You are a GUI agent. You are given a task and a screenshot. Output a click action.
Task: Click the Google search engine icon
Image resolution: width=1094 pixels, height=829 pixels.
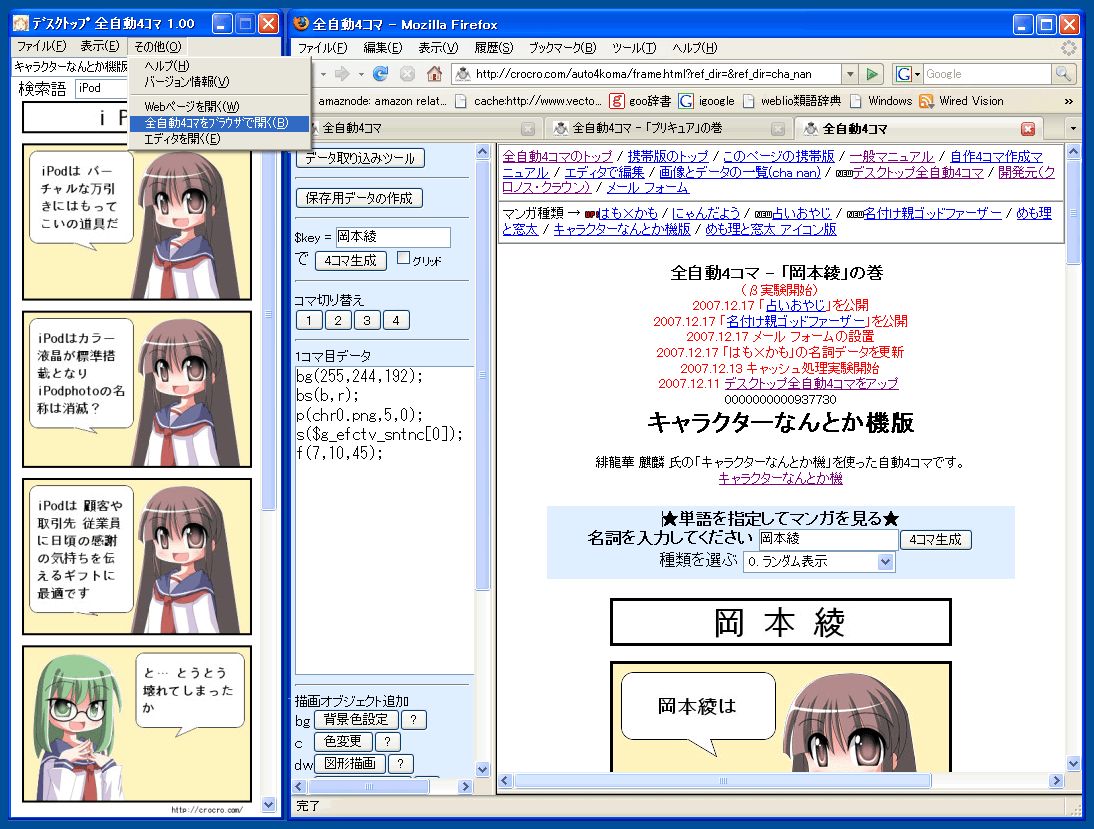pos(904,74)
